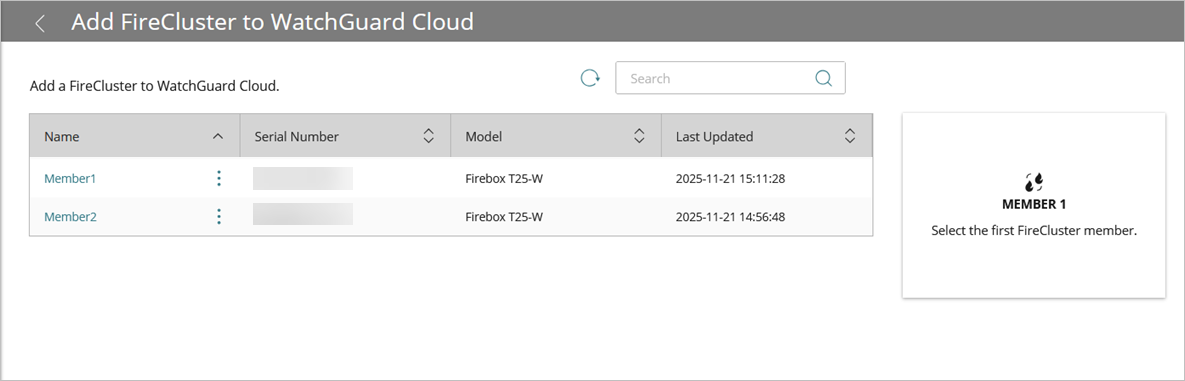Open the Member1 three-dot menu
Viewport: 1185px width, 381px height.
(x=218, y=178)
